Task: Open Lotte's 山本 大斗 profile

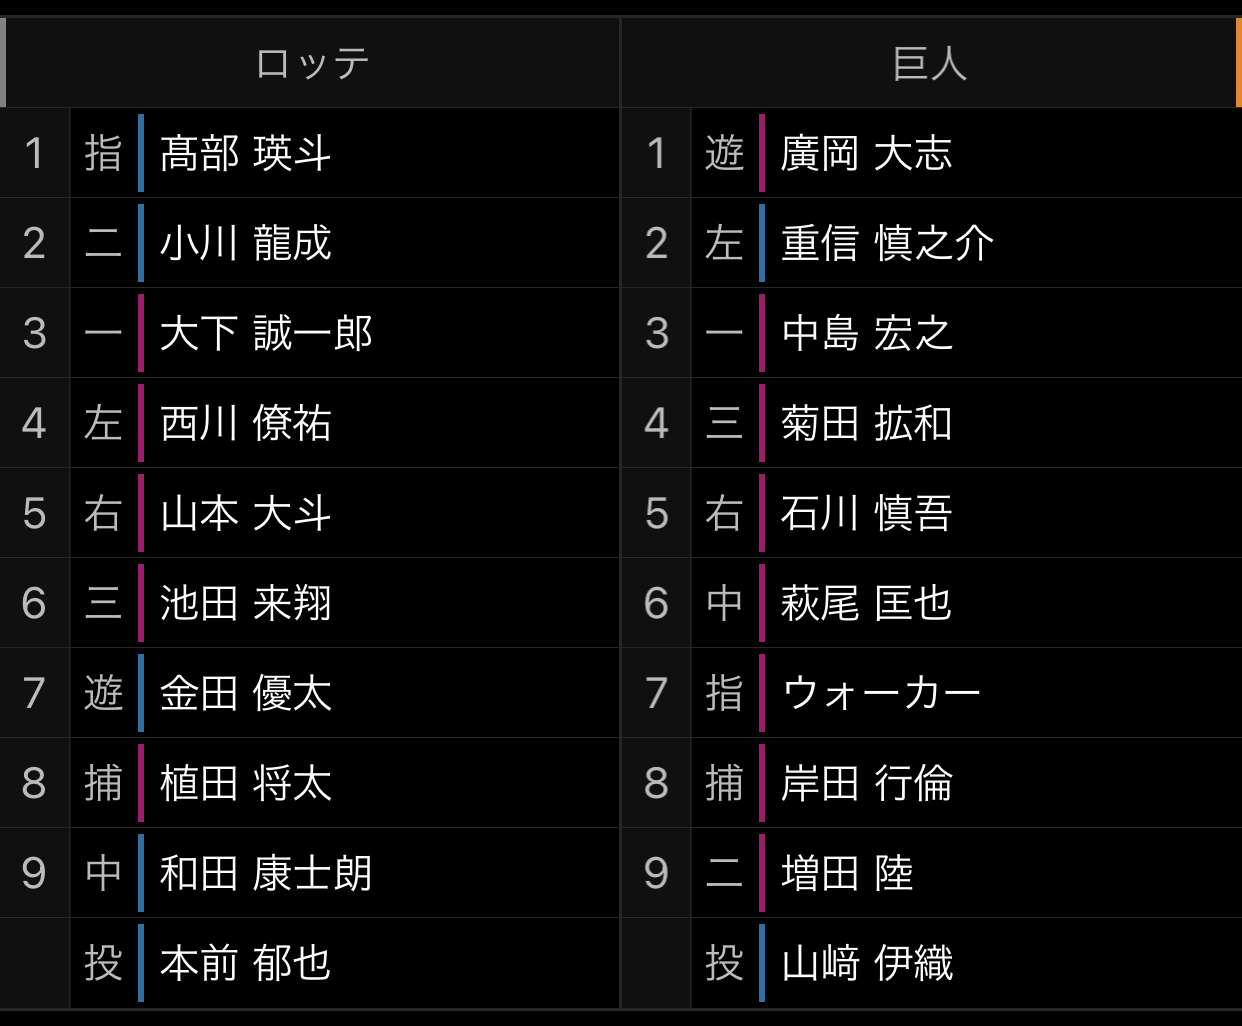Action: pyautogui.click(x=245, y=513)
